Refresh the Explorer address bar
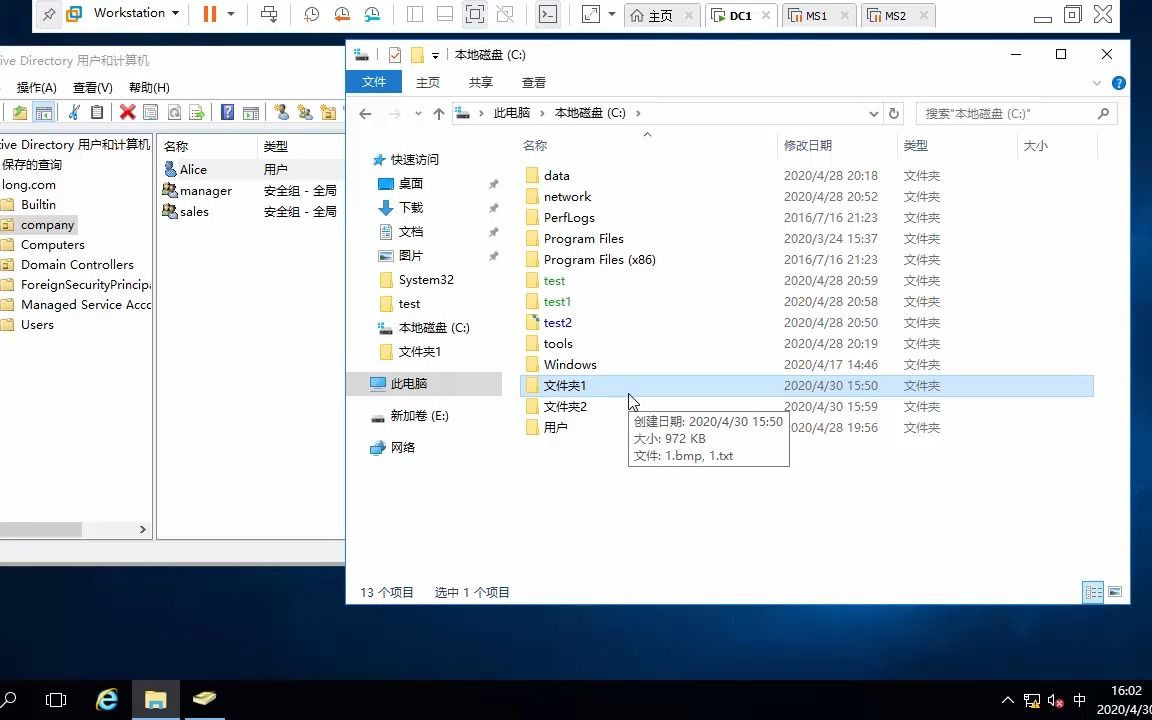1152x720 pixels. tap(893, 114)
